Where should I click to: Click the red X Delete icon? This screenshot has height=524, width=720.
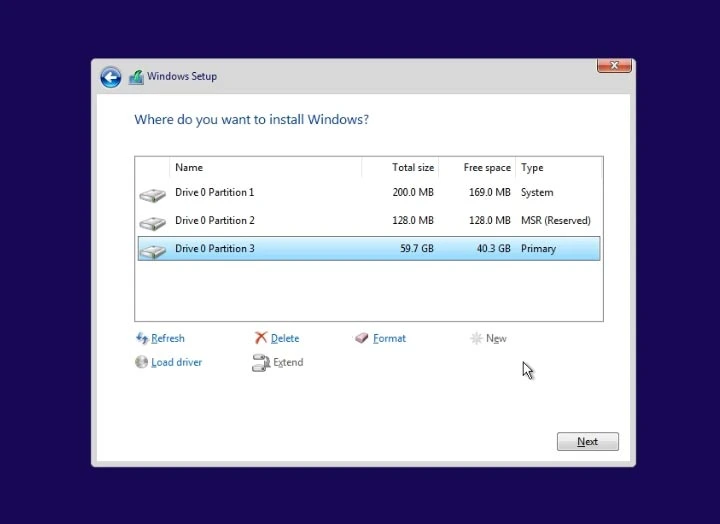(261, 338)
